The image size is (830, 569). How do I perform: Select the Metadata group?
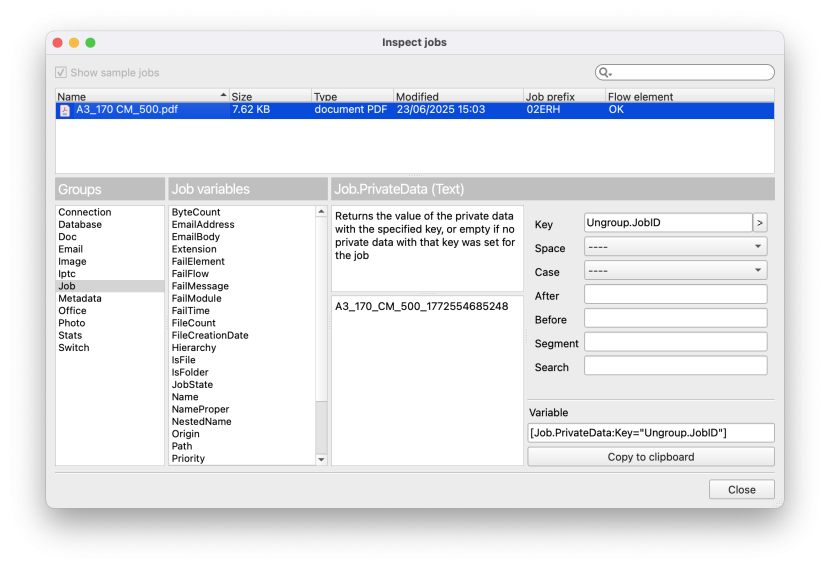click(80, 298)
